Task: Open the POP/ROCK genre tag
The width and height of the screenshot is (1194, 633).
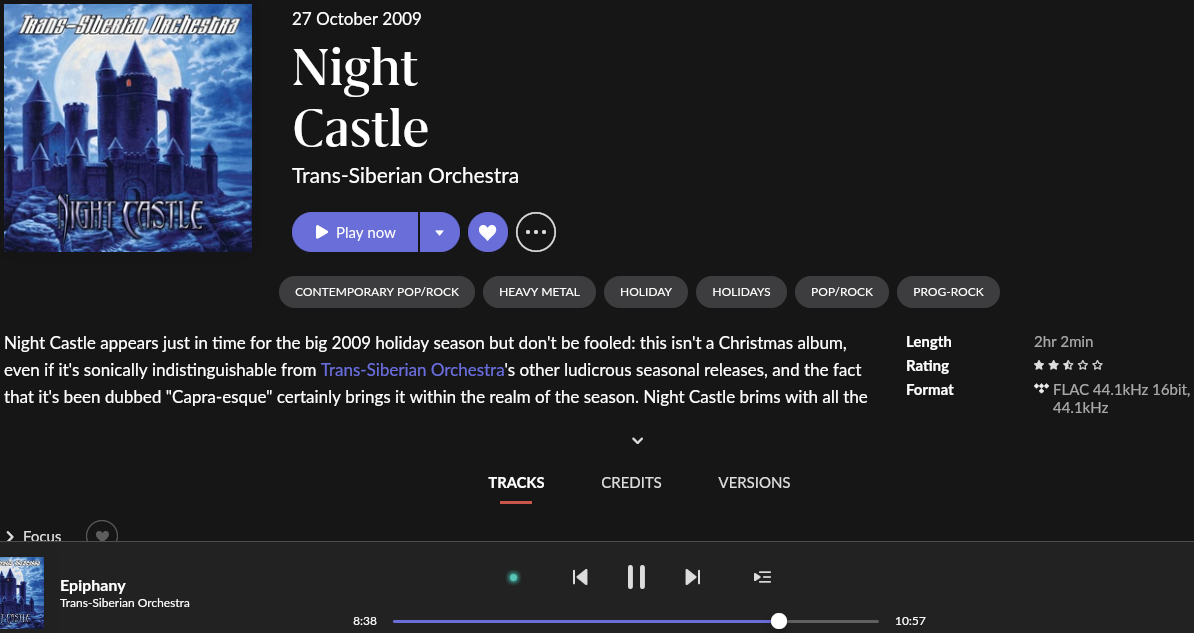Action: pos(841,292)
